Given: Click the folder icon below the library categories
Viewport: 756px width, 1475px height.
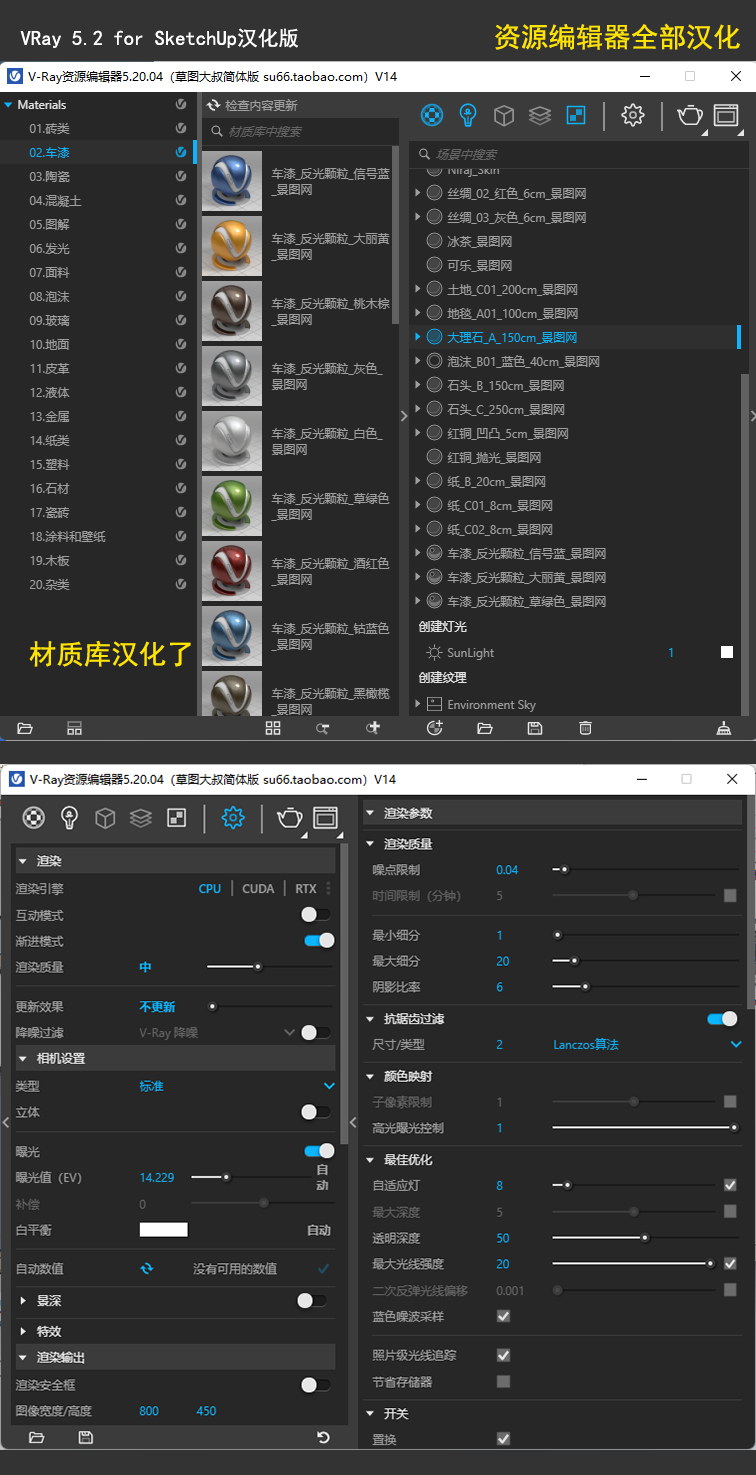Looking at the screenshot, I should point(25,728).
